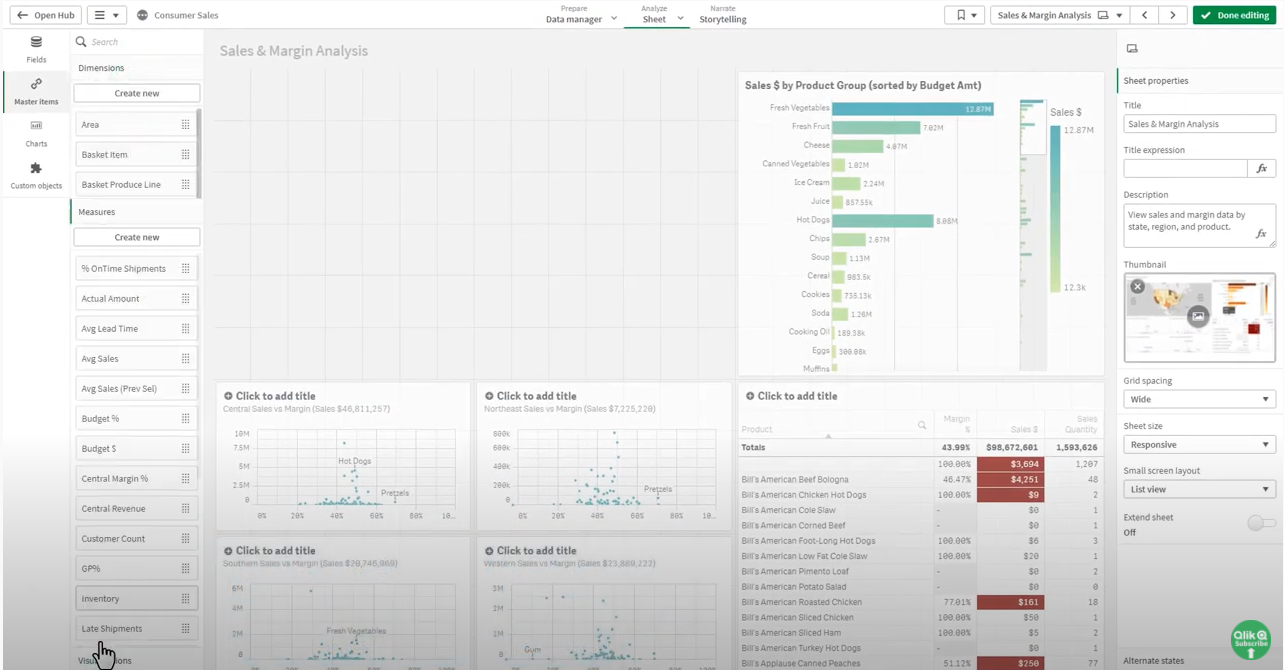Click the sheet Title input field
Image resolution: width=1284 pixels, height=670 pixels.
coord(1199,124)
